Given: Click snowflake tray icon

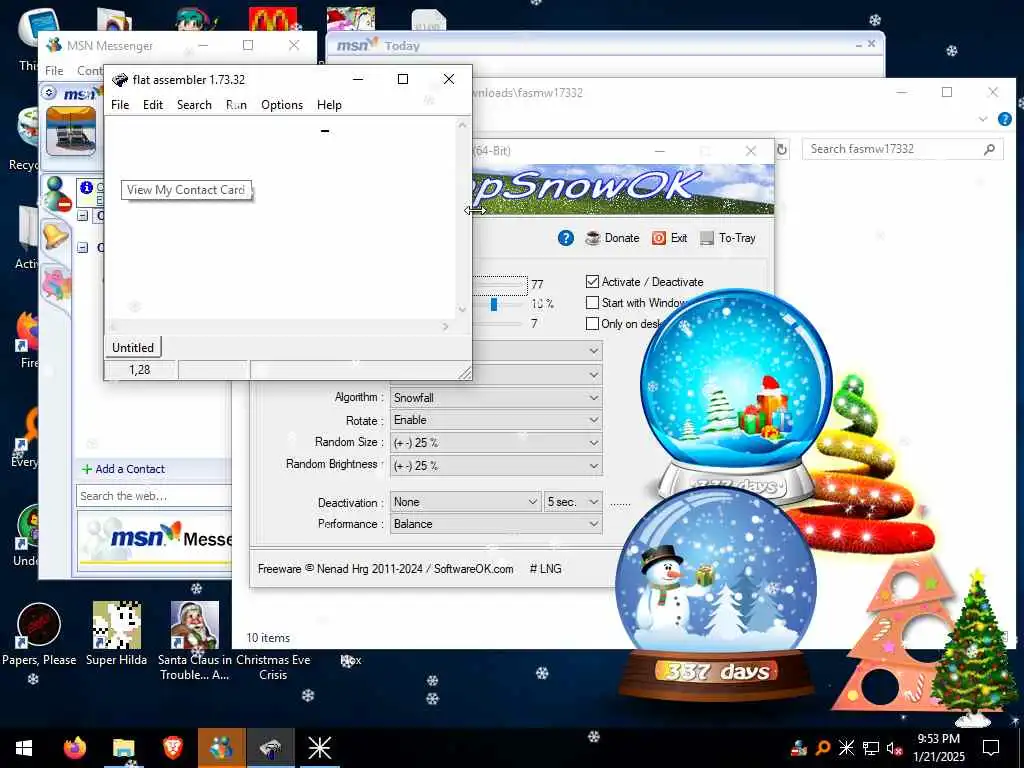Looking at the screenshot, I should 846,748.
